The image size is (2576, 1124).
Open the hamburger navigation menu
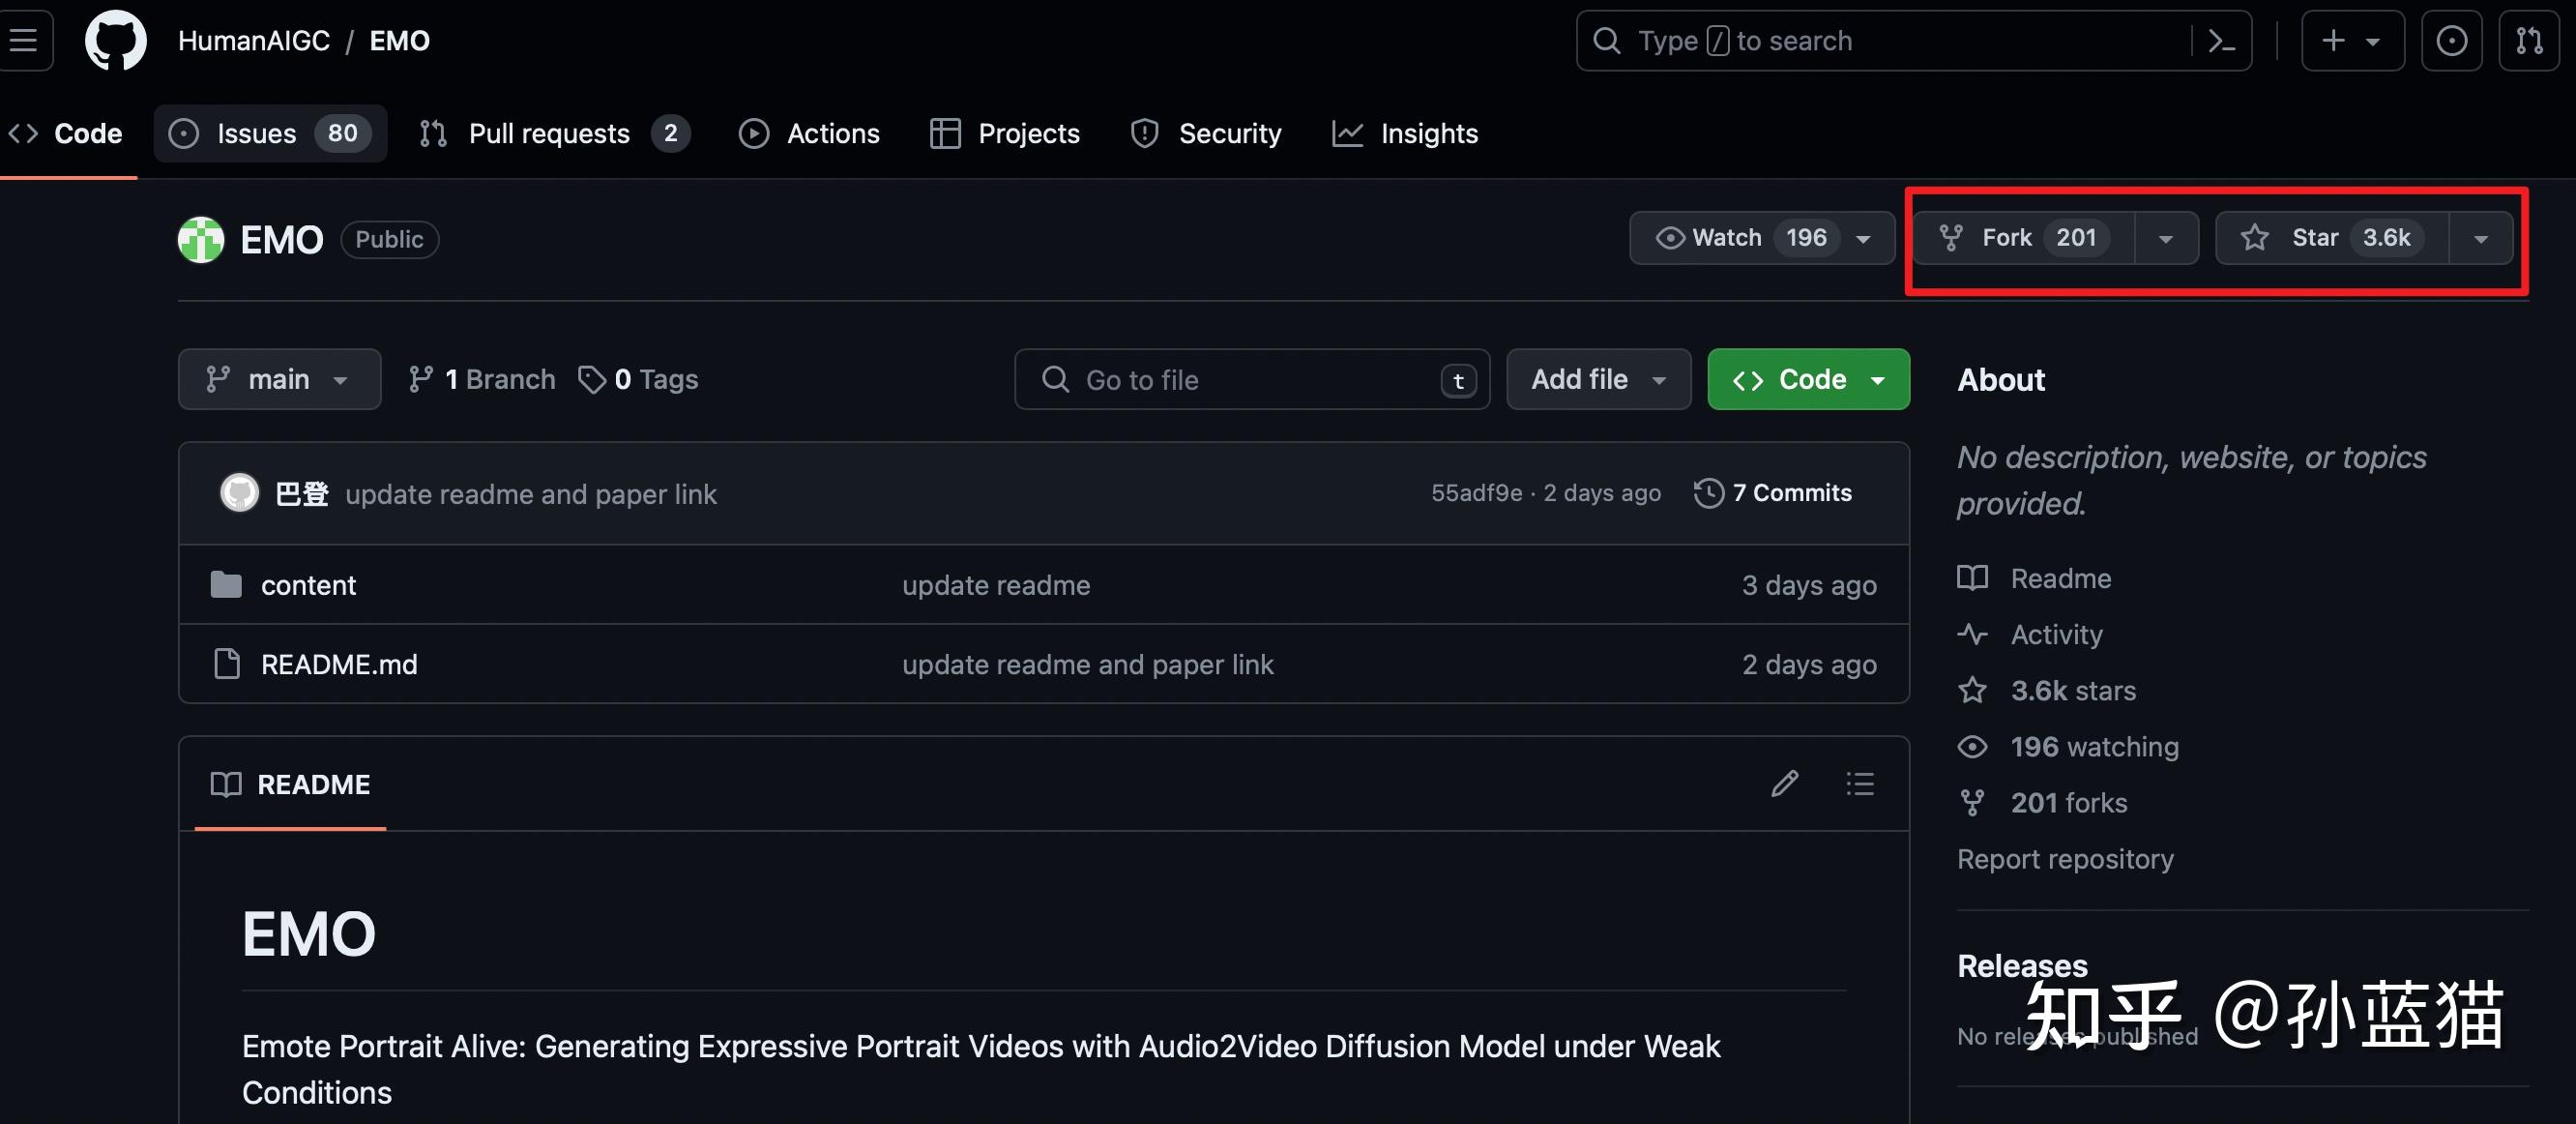(24, 41)
